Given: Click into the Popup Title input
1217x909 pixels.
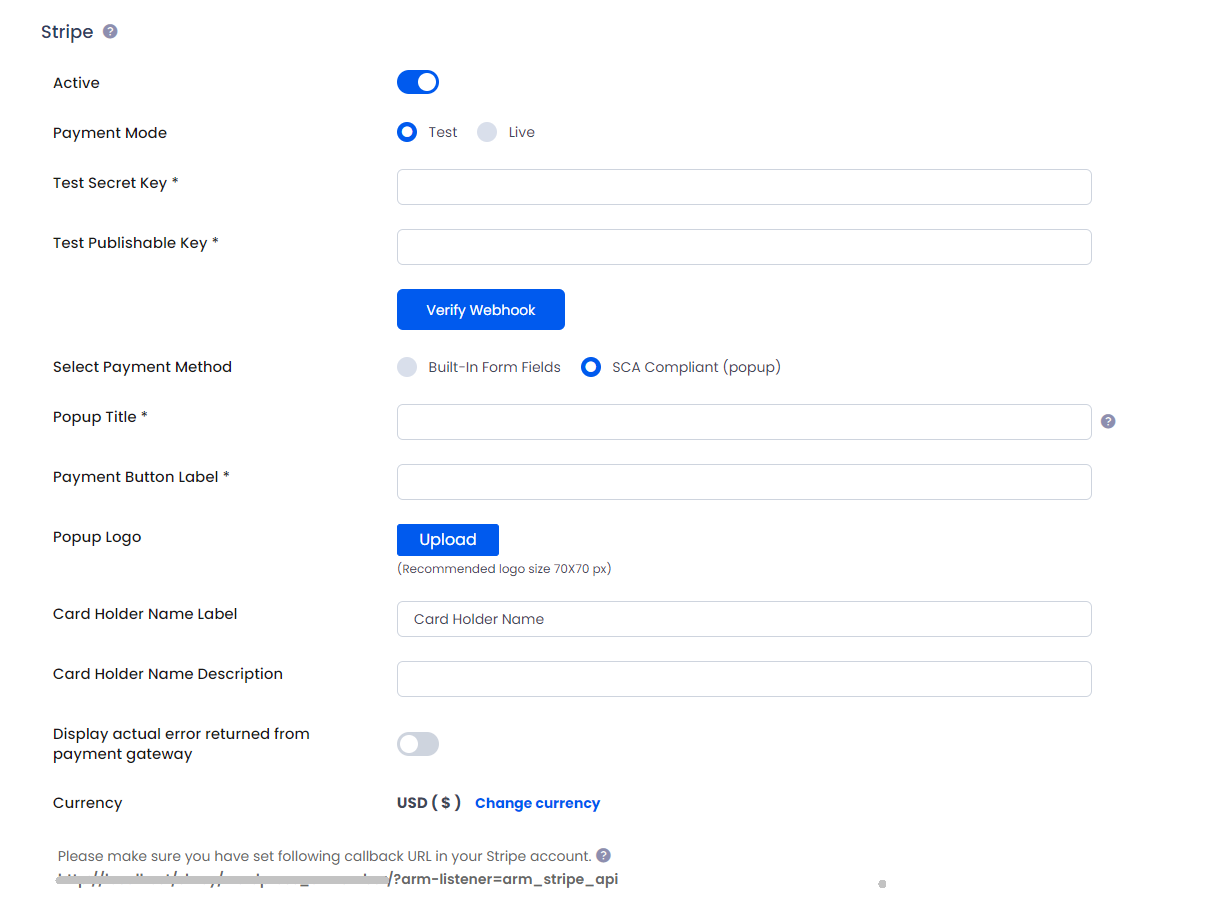Looking at the screenshot, I should point(744,422).
